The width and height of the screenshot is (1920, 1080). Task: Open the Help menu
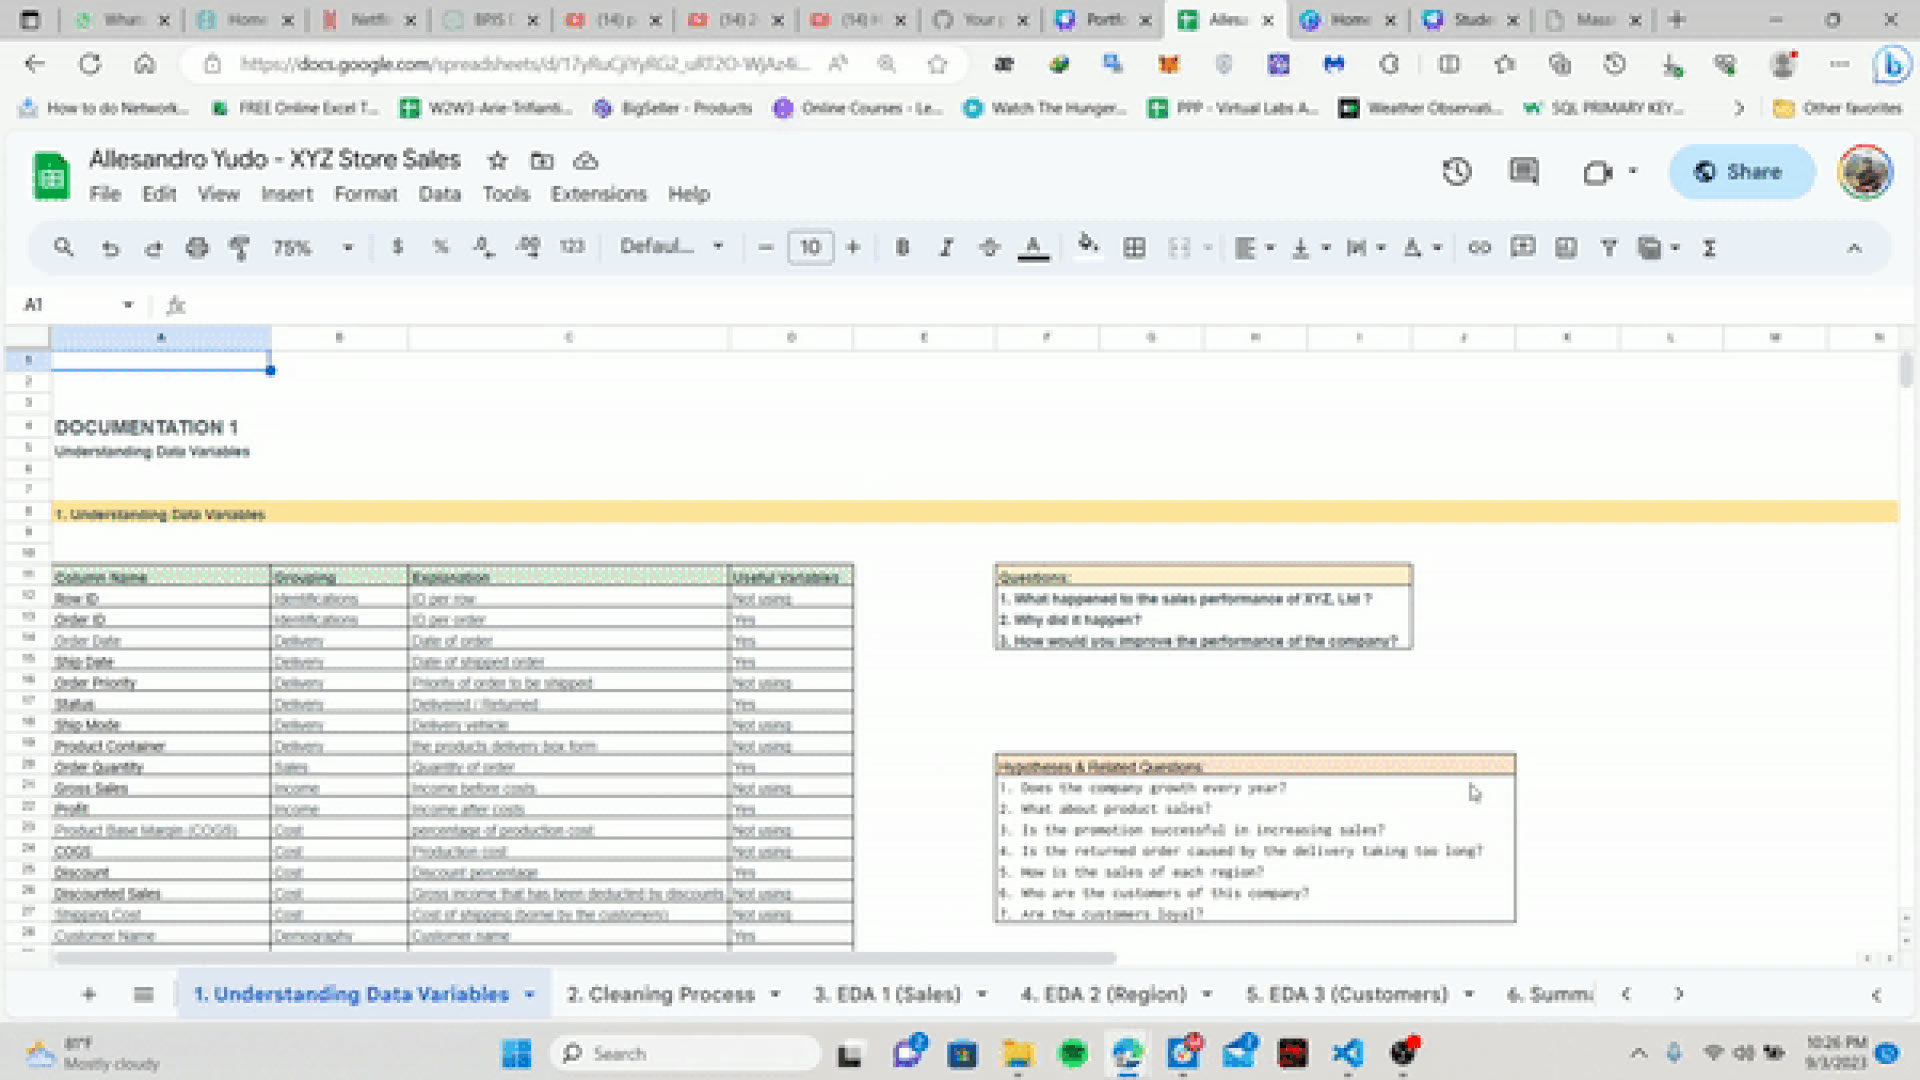tap(688, 194)
